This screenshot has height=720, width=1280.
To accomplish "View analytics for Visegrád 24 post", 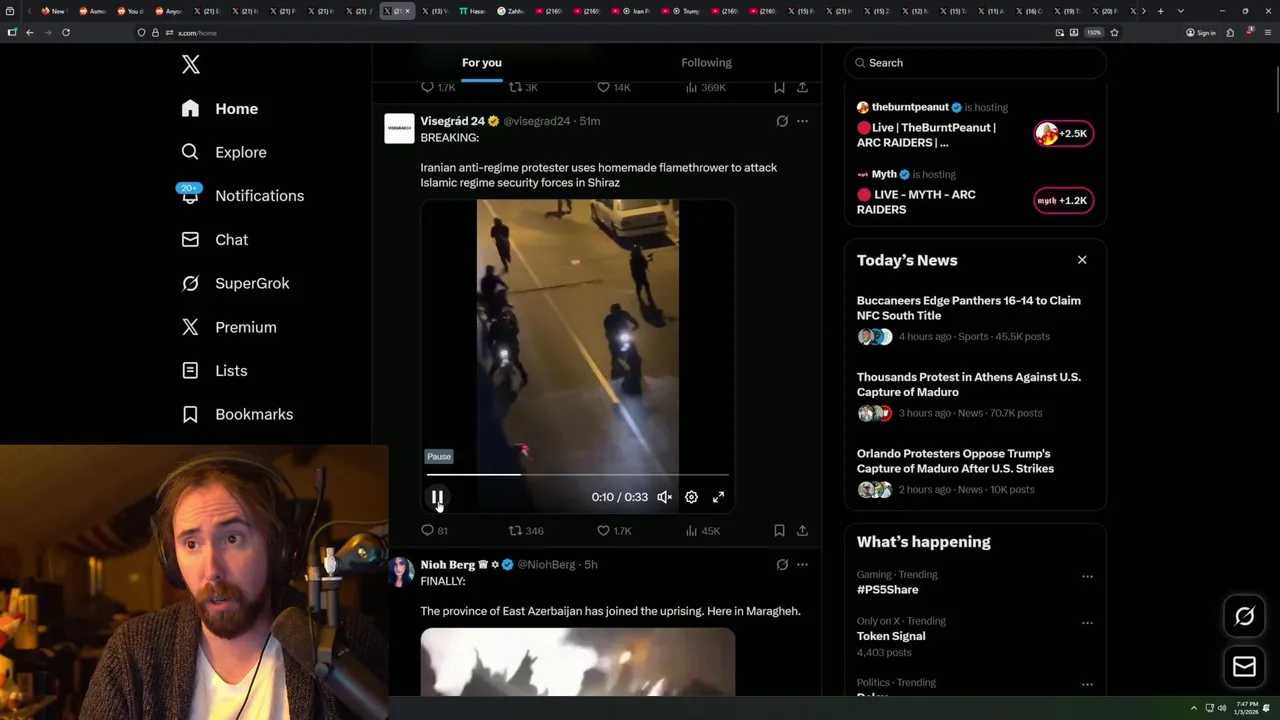I will point(703,531).
